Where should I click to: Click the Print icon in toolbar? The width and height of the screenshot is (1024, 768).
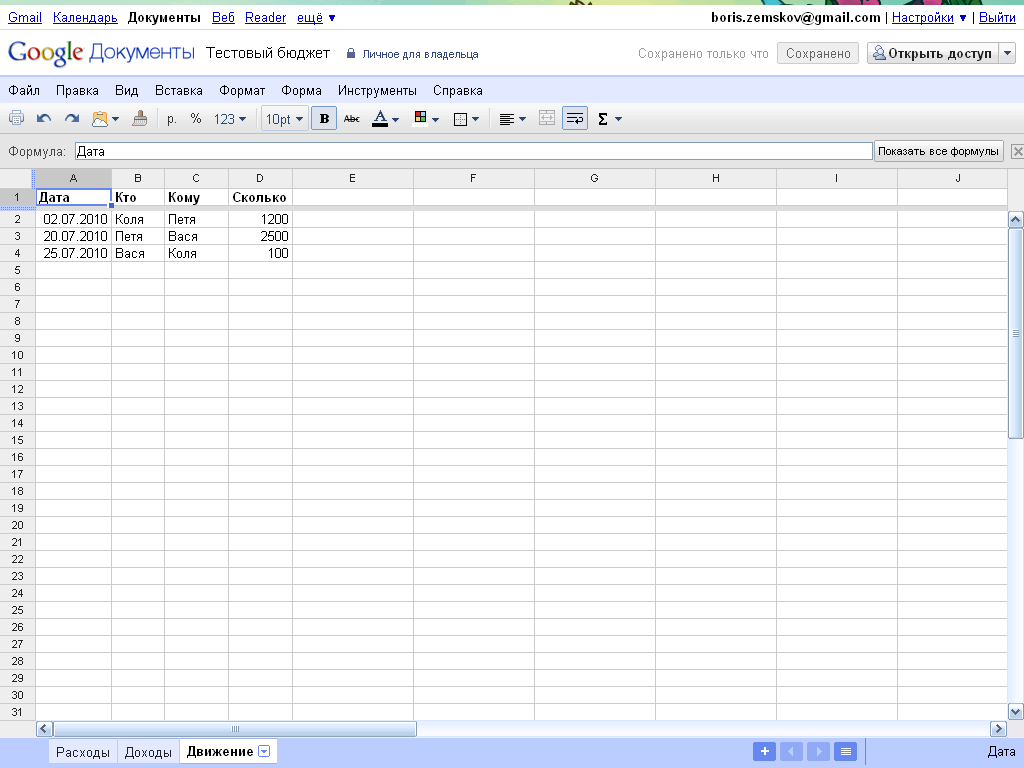(16, 119)
